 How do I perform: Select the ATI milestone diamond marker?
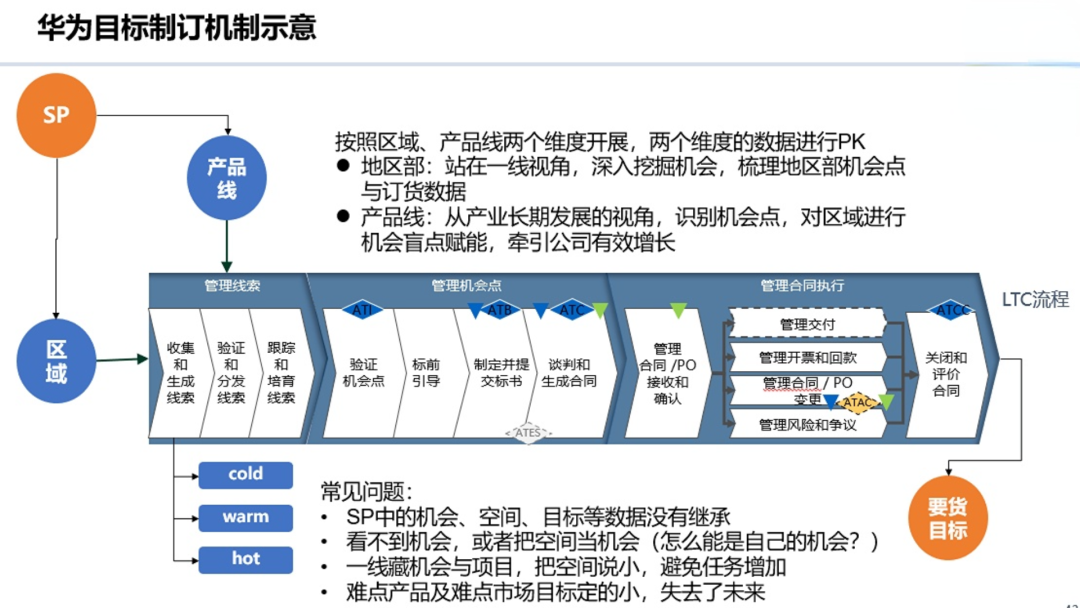(x=362, y=310)
